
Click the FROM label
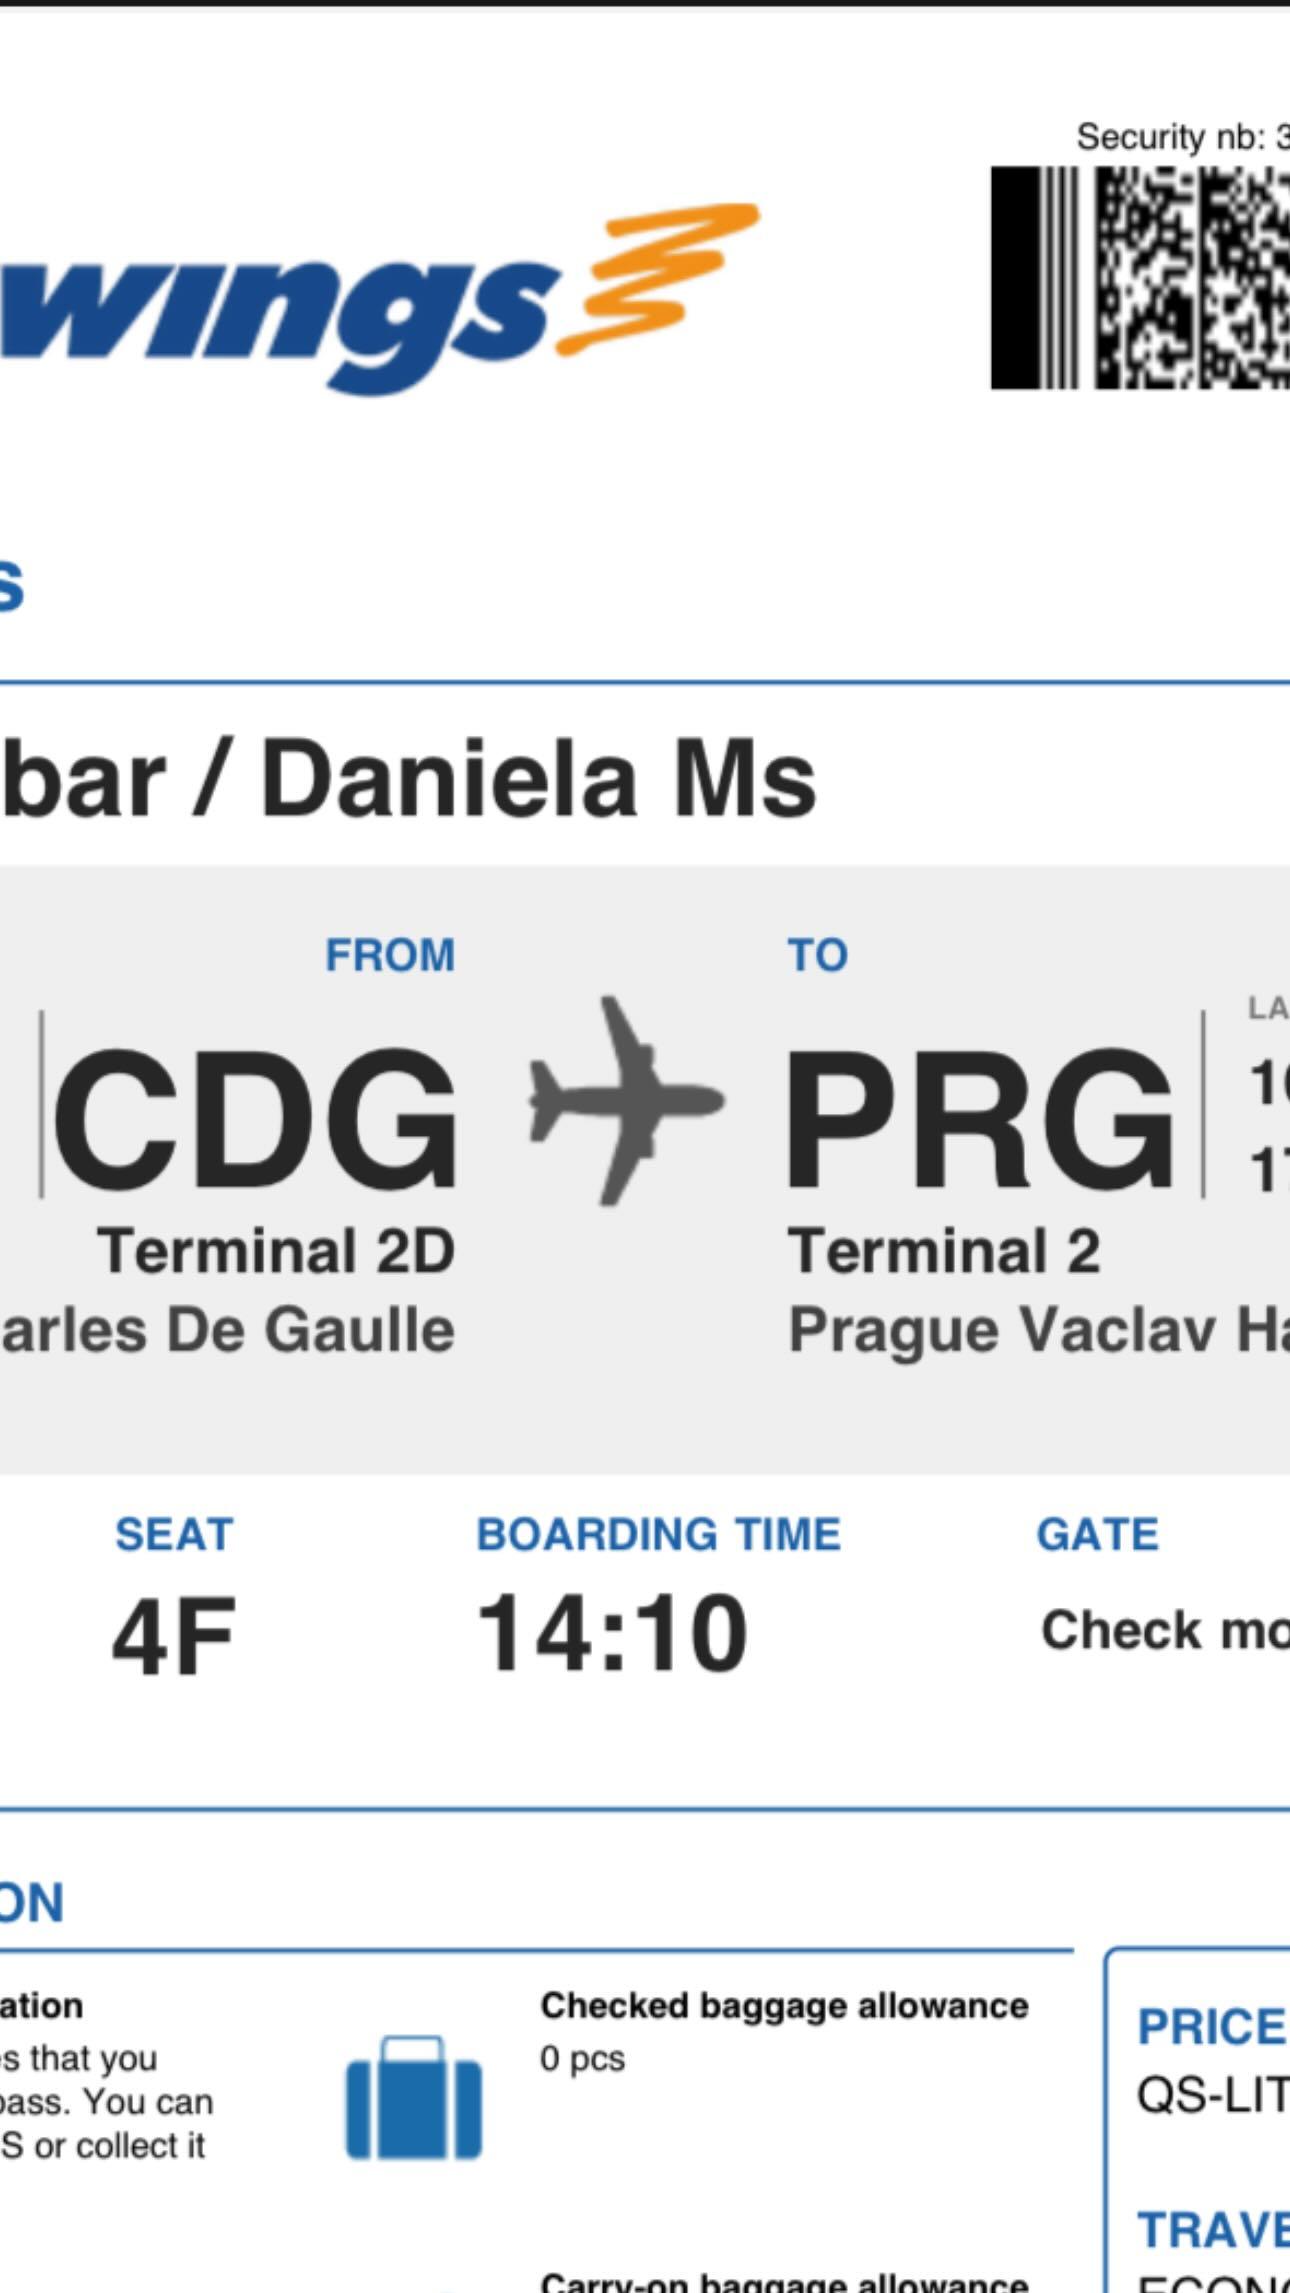point(390,955)
